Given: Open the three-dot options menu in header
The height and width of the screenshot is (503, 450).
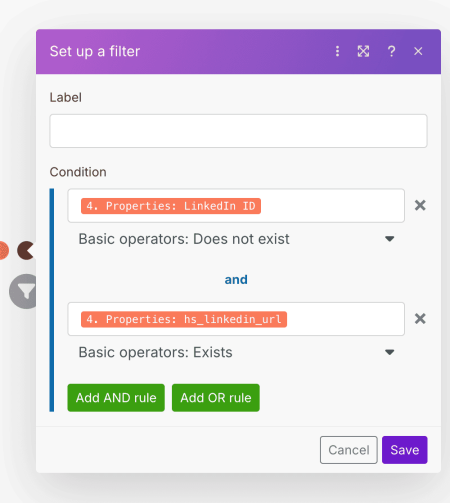Looking at the screenshot, I should click(337, 51).
